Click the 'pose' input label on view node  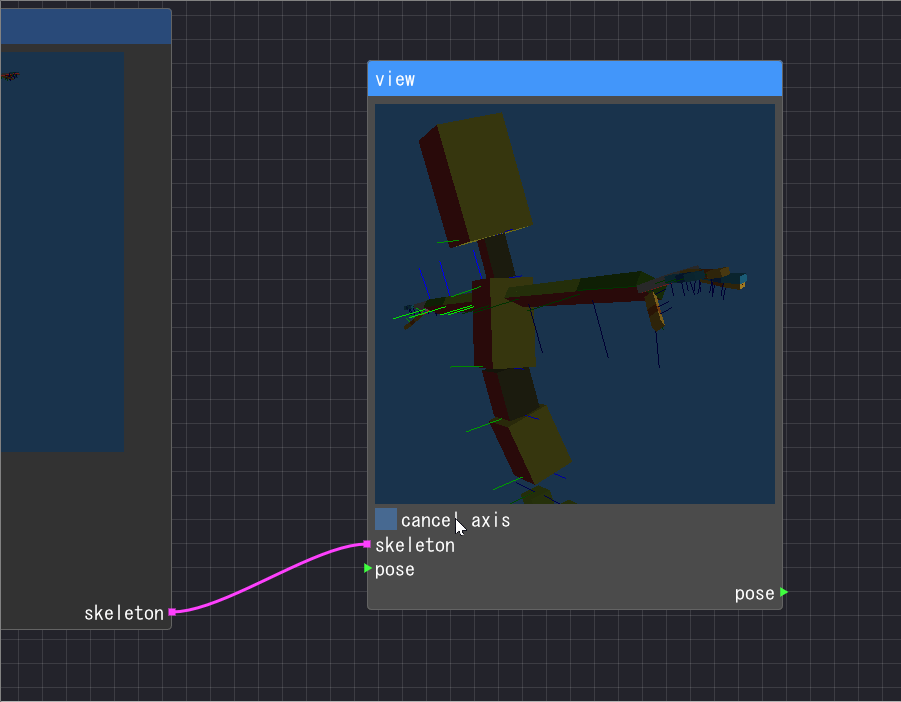pyautogui.click(x=395, y=569)
